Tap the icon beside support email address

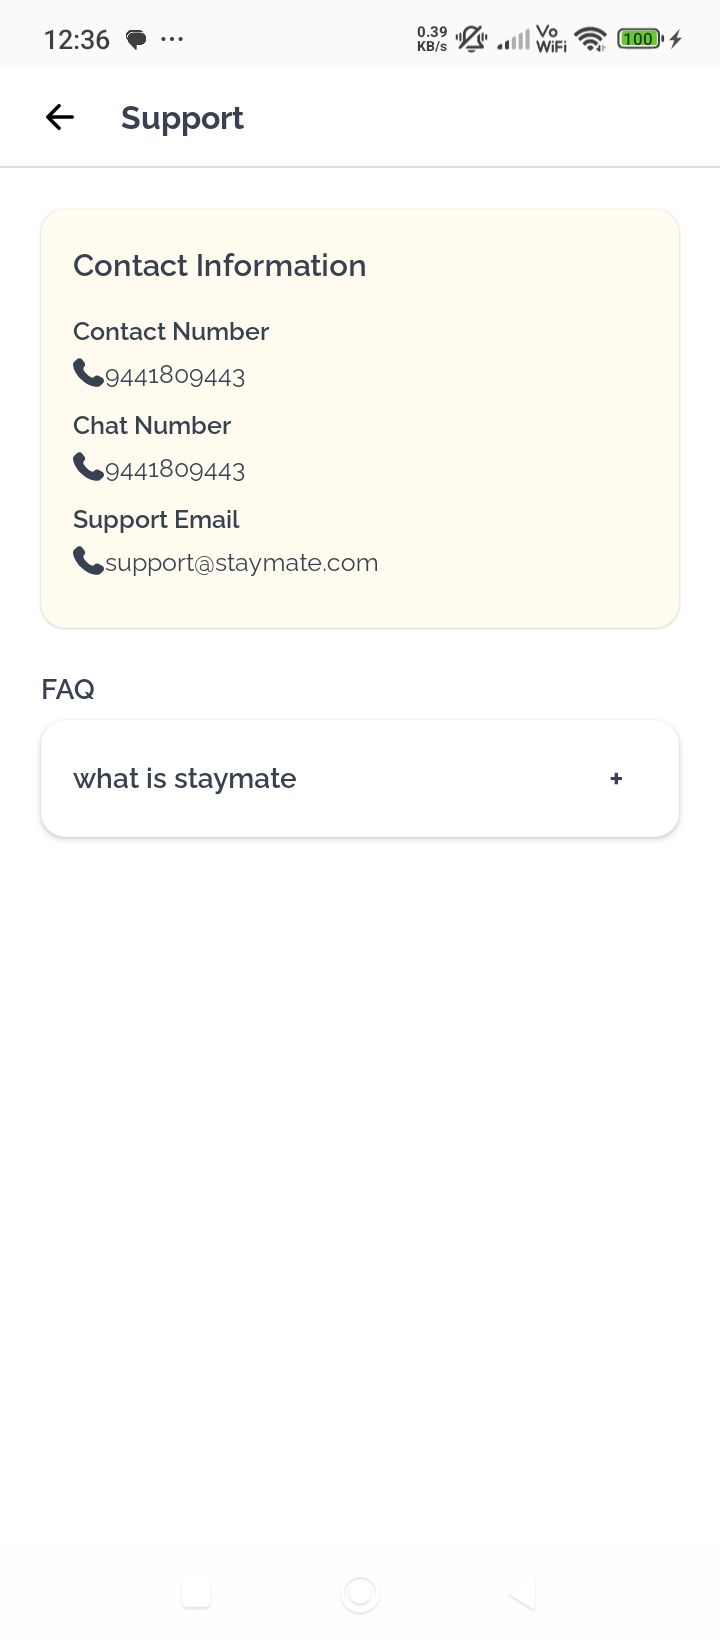tap(88, 562)
